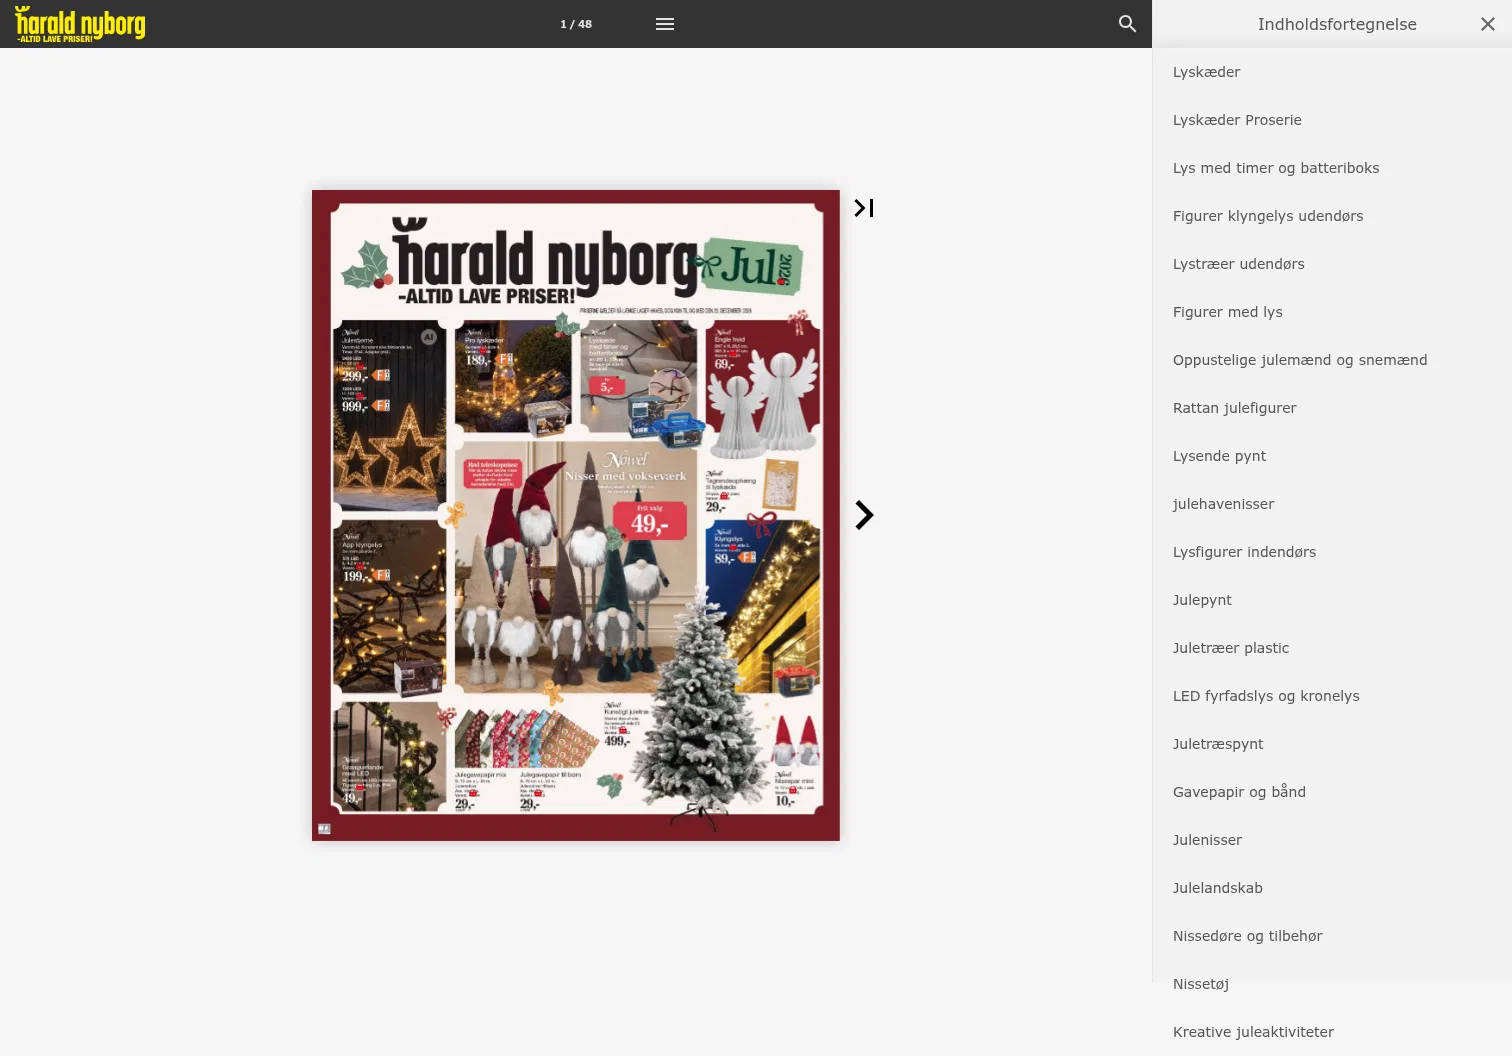Image resolution: width=1512 pixels, height=1056 pixels.
Task: Open Figurer klyngelys udendørs
Action: coord(1332,216)
